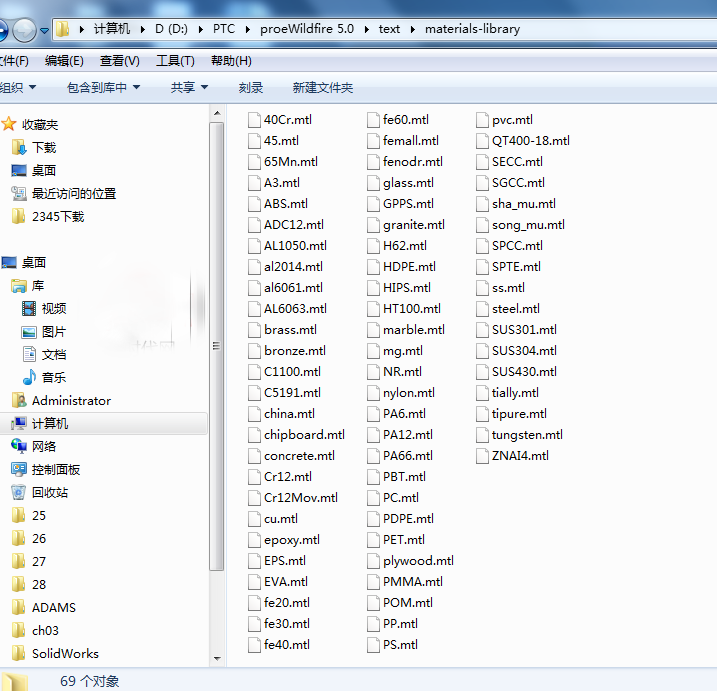Screen dimensions: 717x691
Task: Click the navigation pane scrollbar thumb
Action: pos(217,346)
